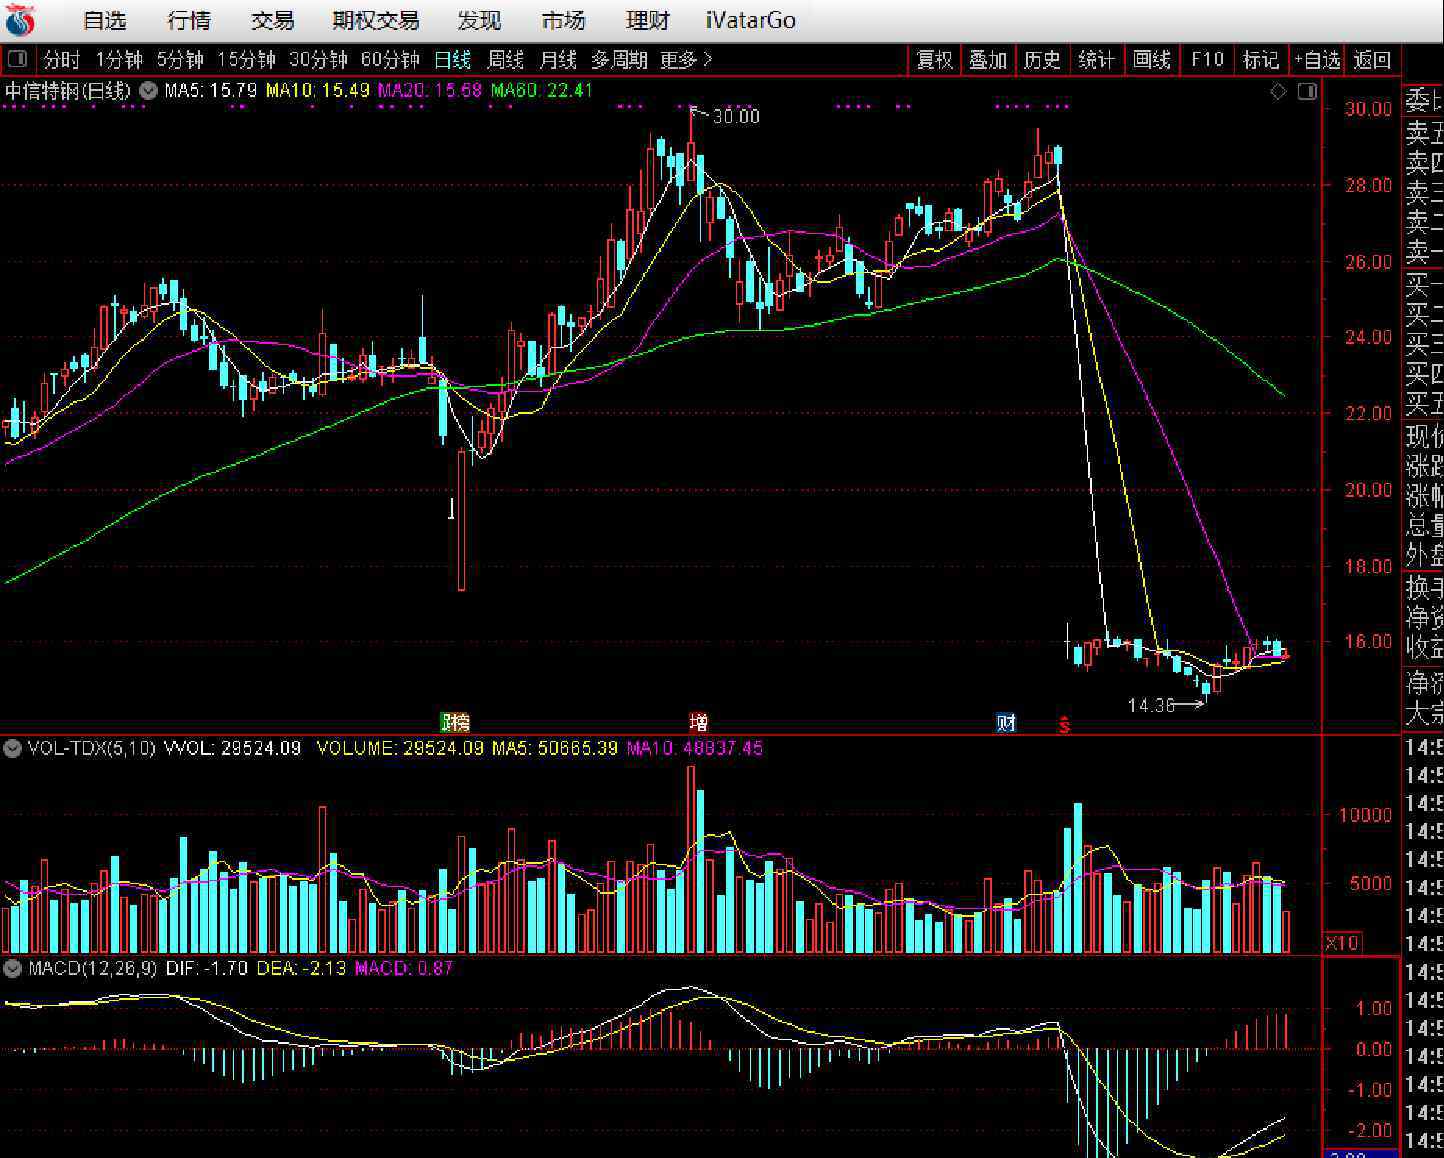Open the 发现 menu
The height and width of the screenshot is (1158, 1444).
[479, 21]
